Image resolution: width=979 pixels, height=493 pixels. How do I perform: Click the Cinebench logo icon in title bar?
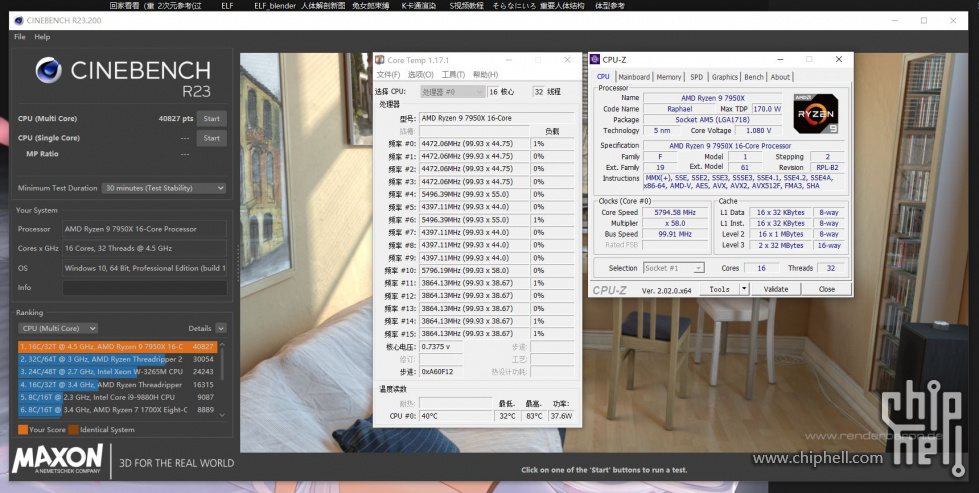(x=19, y=21)
